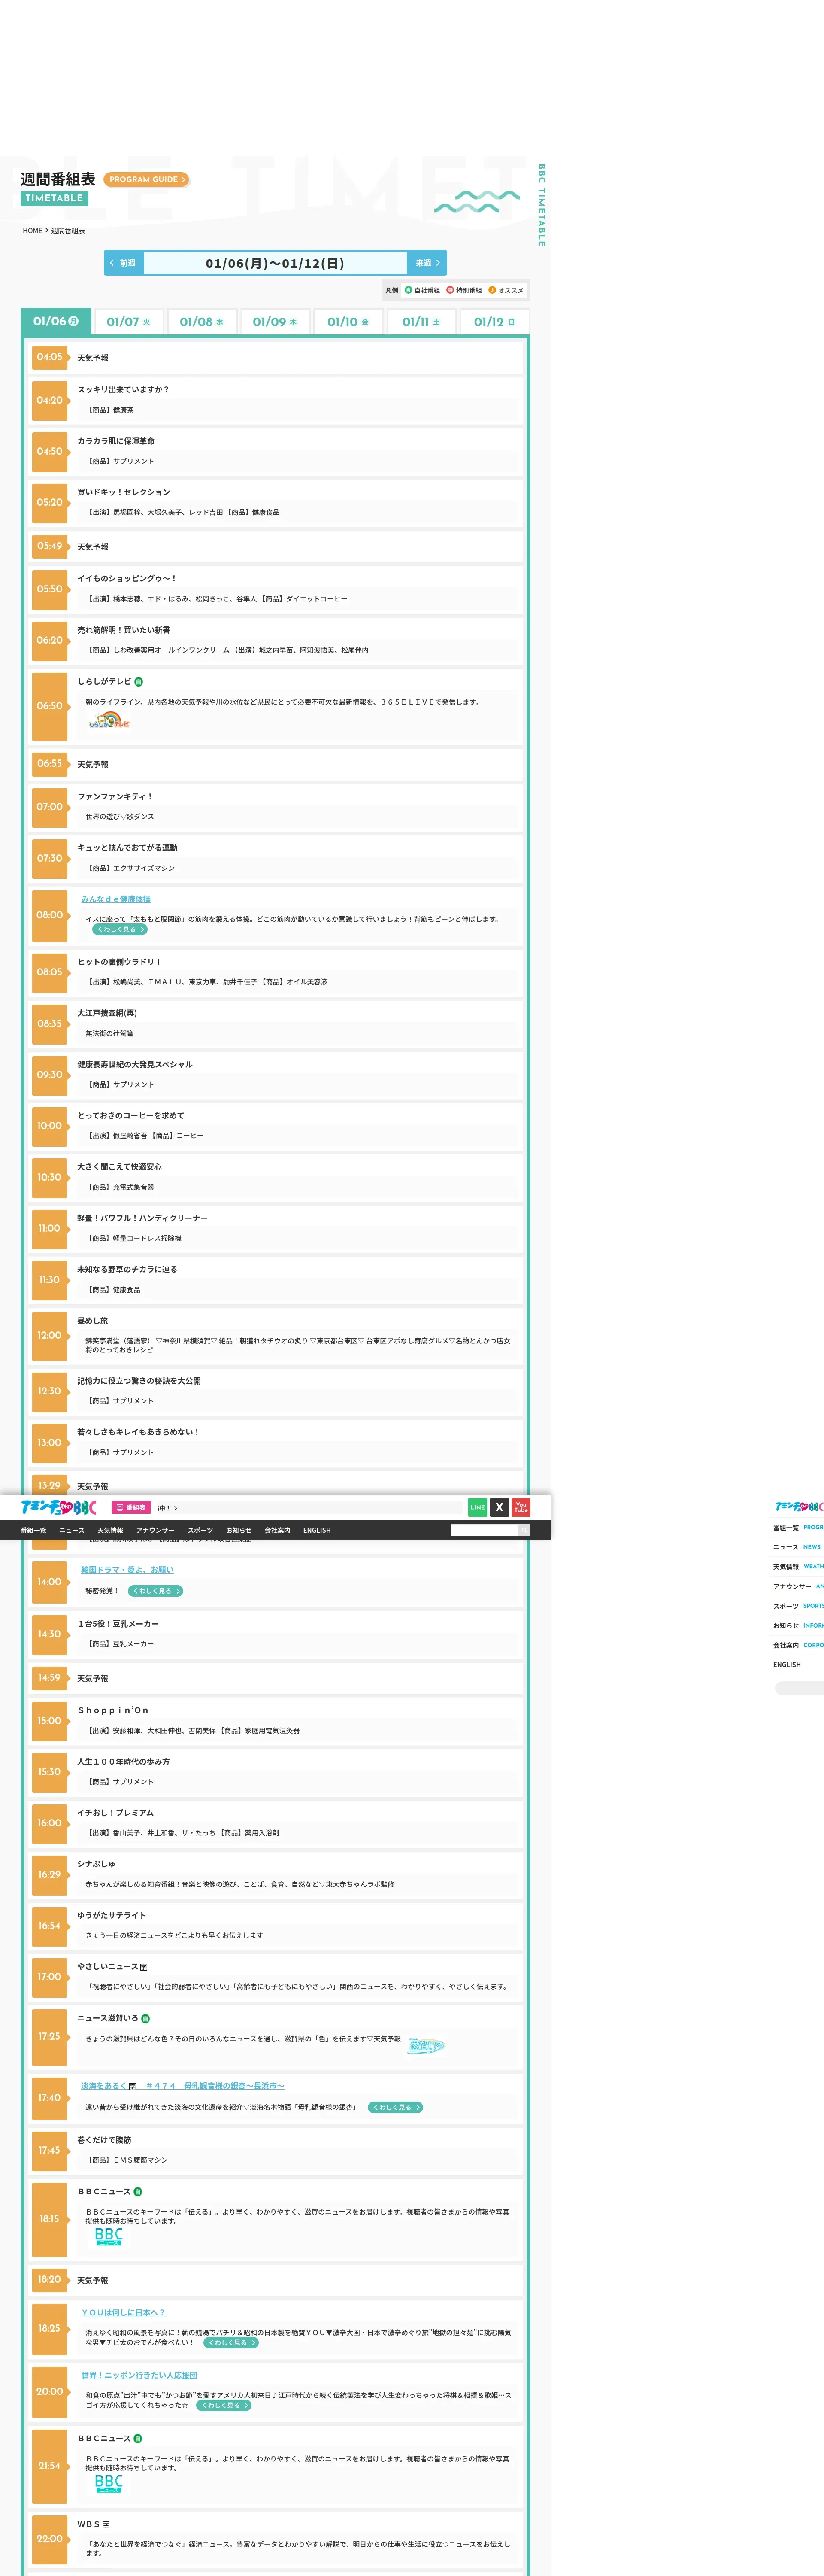Open みんなde健康体操 program link

[x=116, y=899]
